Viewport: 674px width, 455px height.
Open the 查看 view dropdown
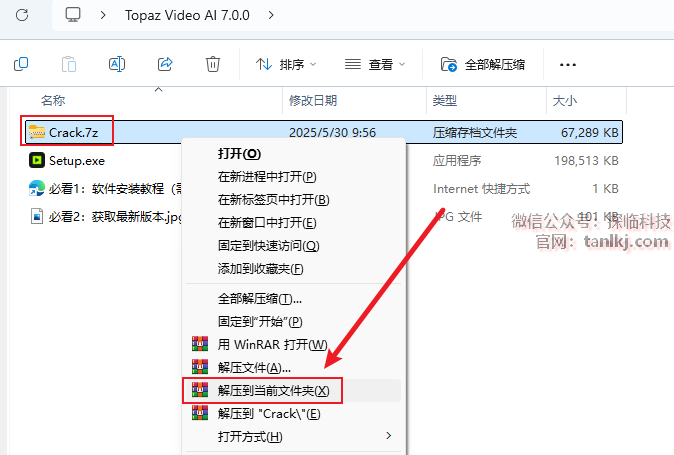pyautogui.click(x=375, y=64)
